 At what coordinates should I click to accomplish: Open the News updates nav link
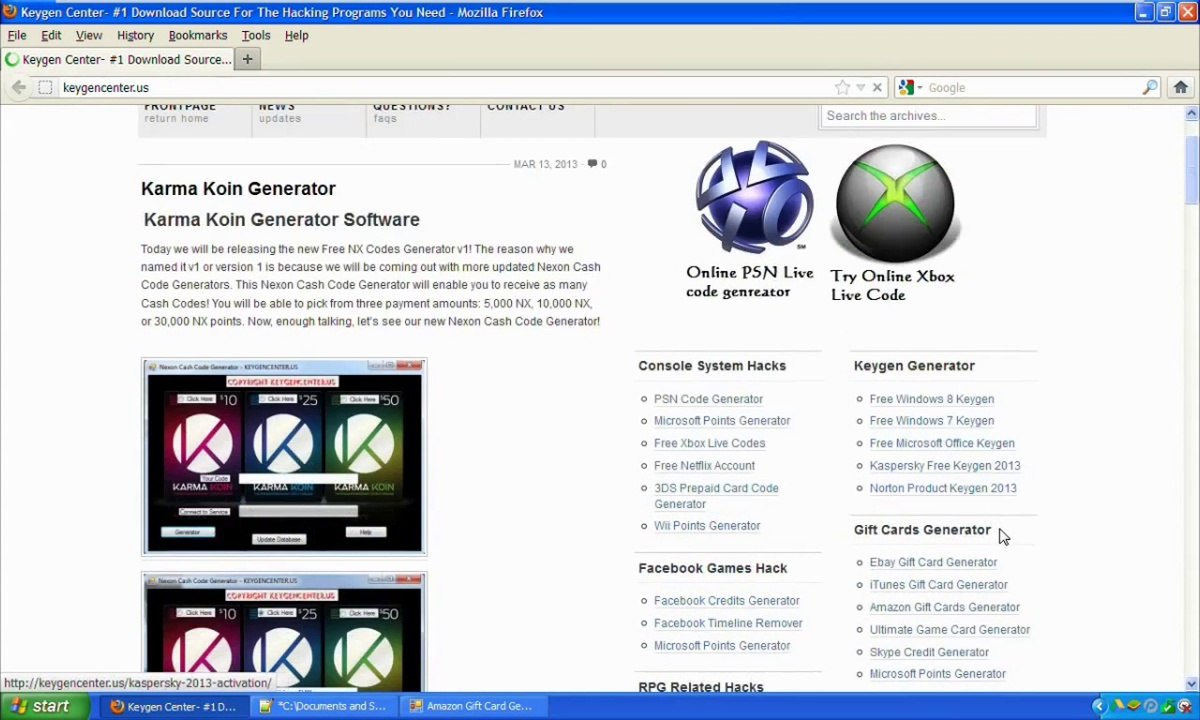click(x=279, y=112)
